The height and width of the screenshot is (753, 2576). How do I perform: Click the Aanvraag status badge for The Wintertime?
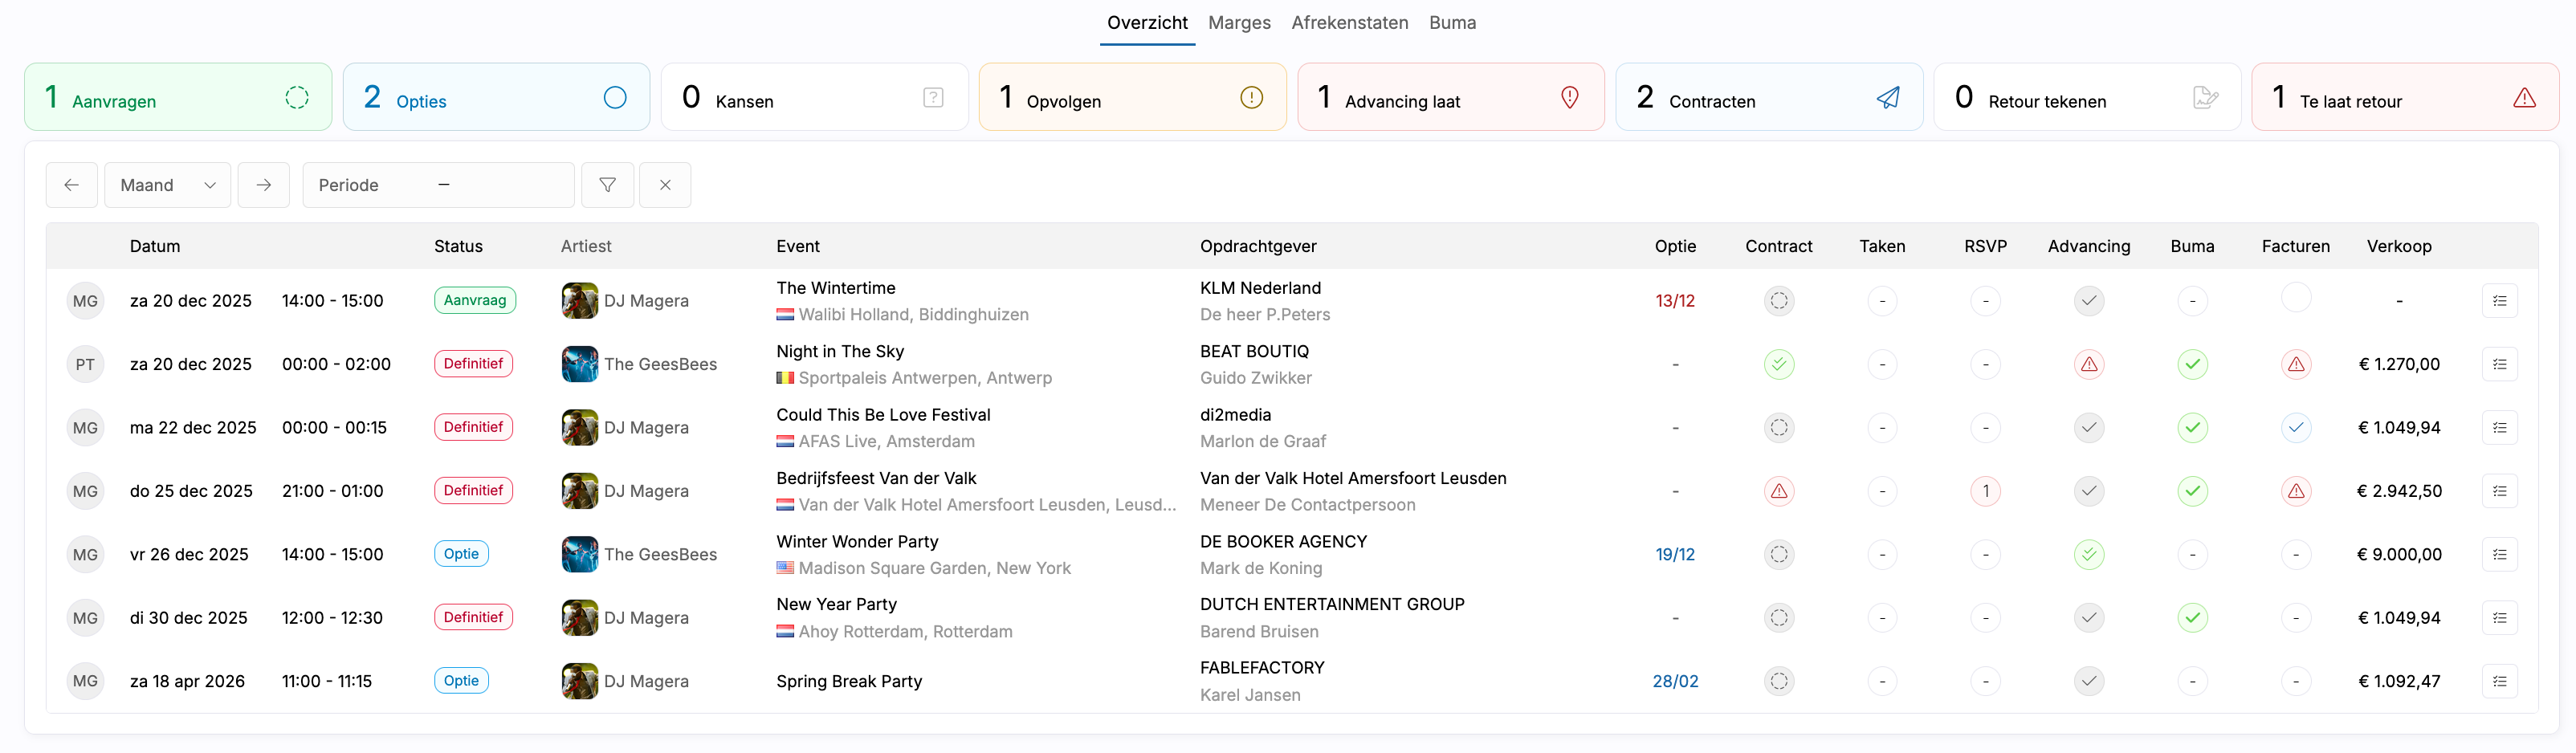click(474, 300)
